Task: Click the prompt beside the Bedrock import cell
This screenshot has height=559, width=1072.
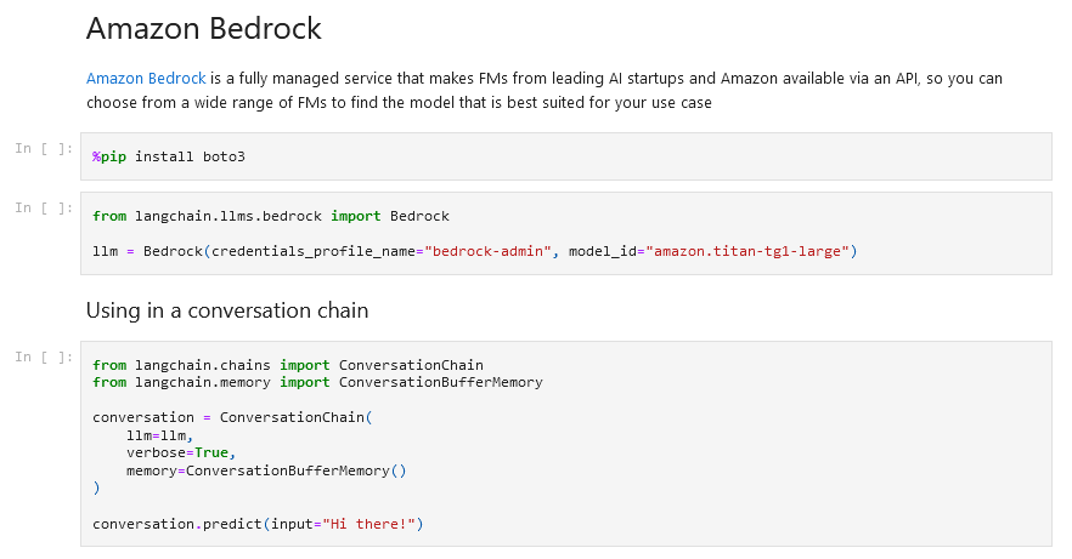Action: 44,208
